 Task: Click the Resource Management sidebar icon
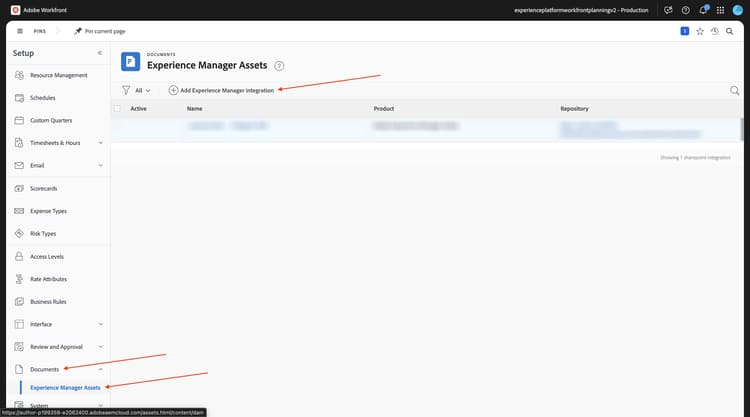pos(19,75)
